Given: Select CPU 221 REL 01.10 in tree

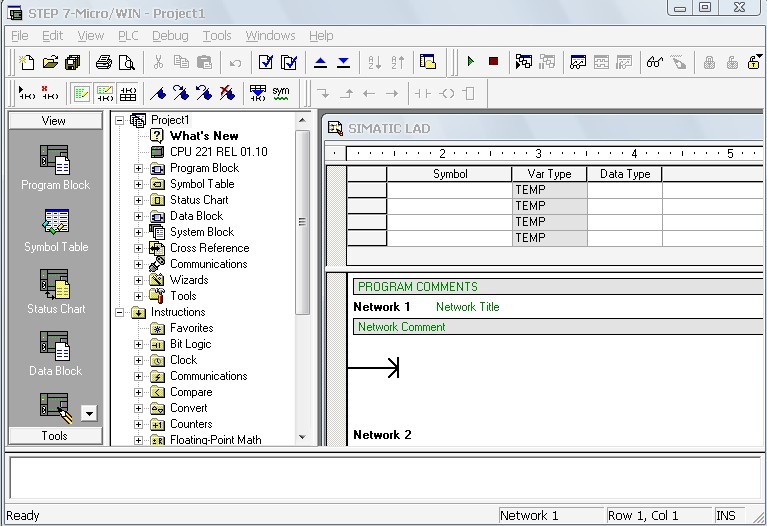Looking at the screenshot, I should coord(218,152).
